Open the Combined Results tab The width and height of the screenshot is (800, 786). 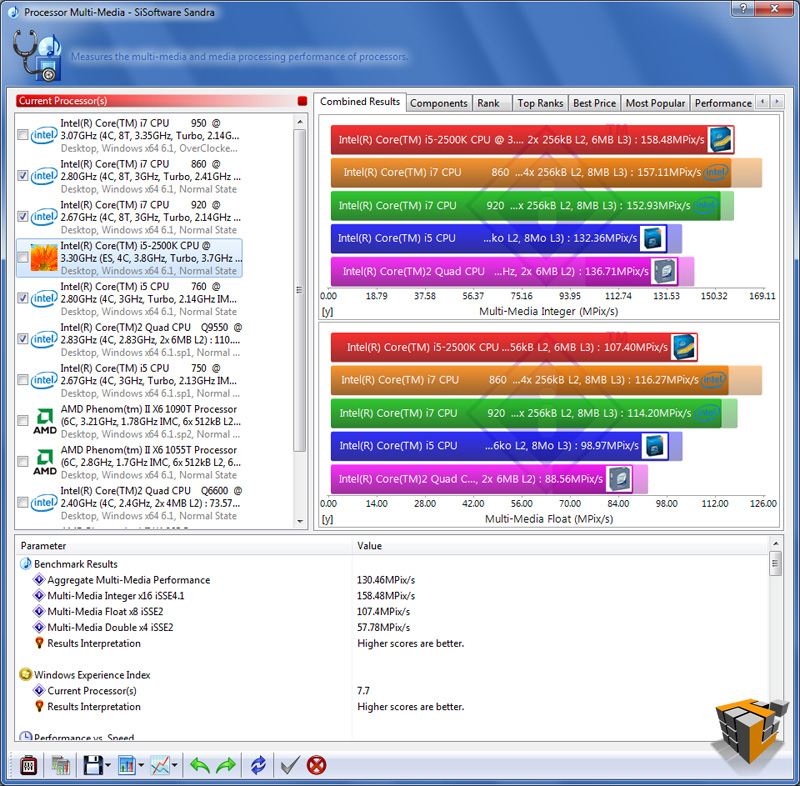click(x=360, y=102)
